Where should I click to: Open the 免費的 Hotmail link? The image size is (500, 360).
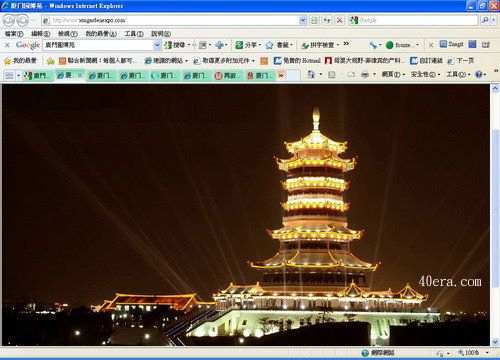pos(297,61)
